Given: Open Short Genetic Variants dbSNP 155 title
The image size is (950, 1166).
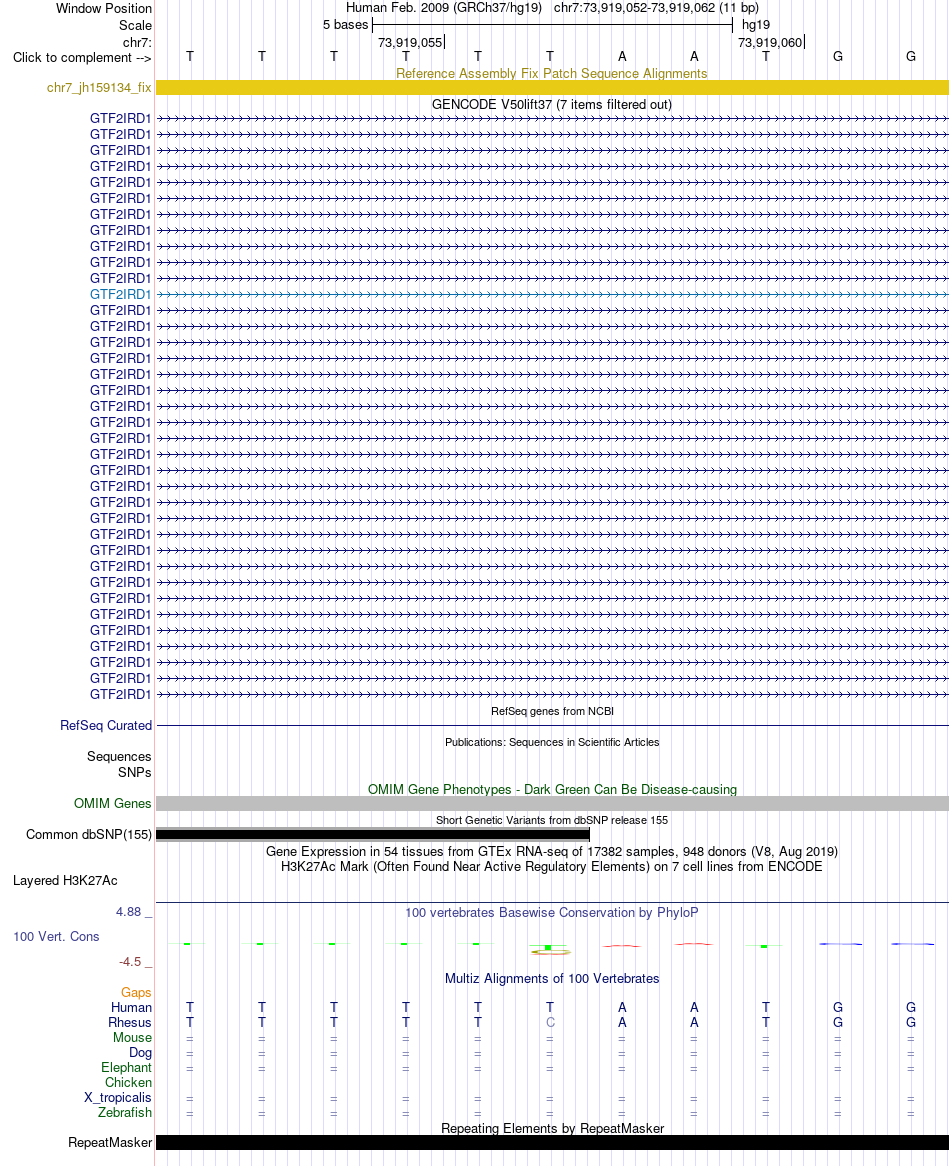Looking at the screenshot, I should (552, 820).
